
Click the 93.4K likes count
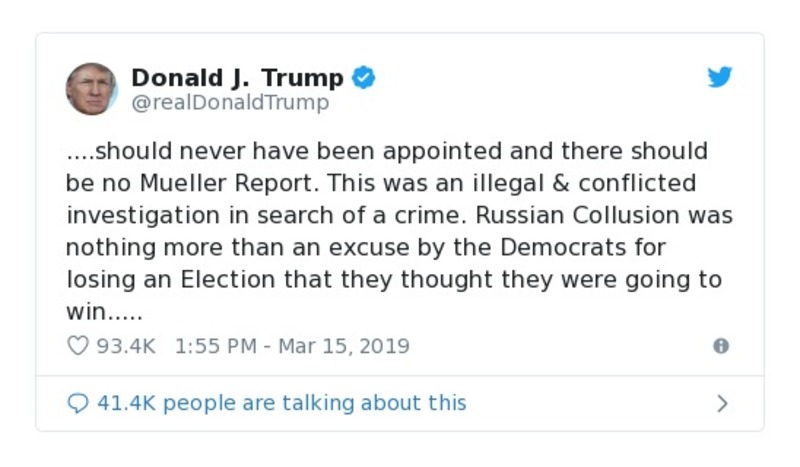pos(127,346)
